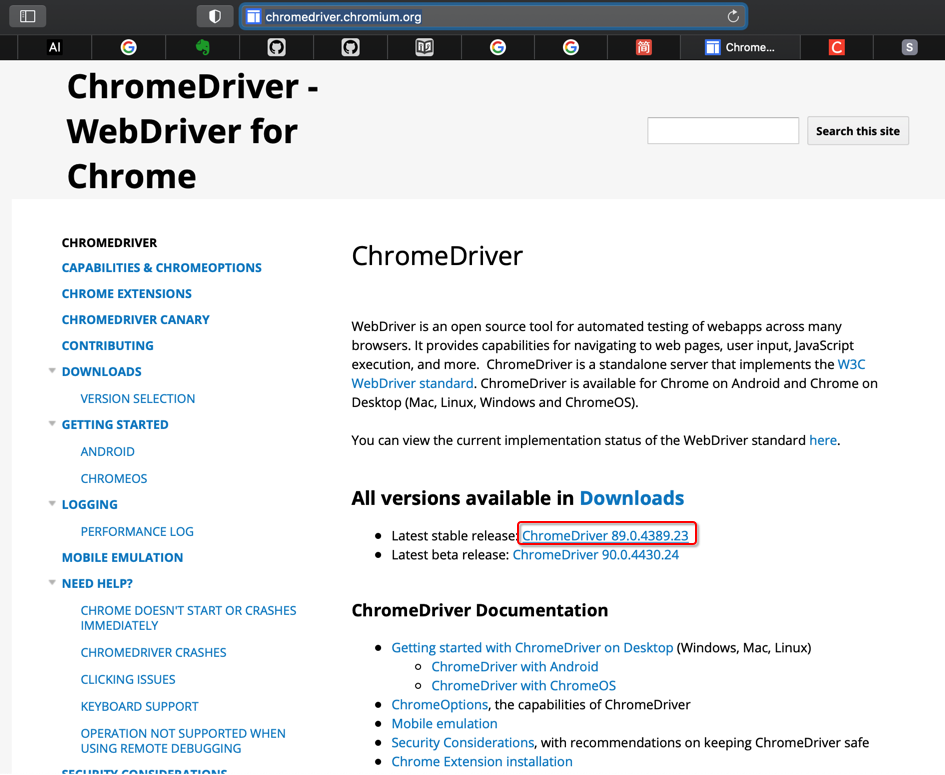
Task: Open ChromeDriver 90.0.4430.24 beta release link
Action: (595, 555)
